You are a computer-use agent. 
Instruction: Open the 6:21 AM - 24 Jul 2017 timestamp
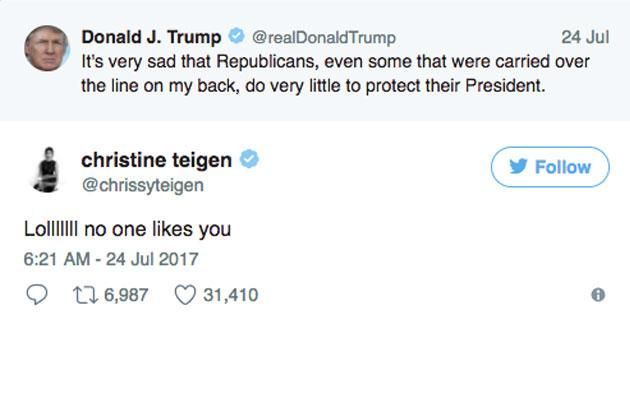[x=111, y=259]
